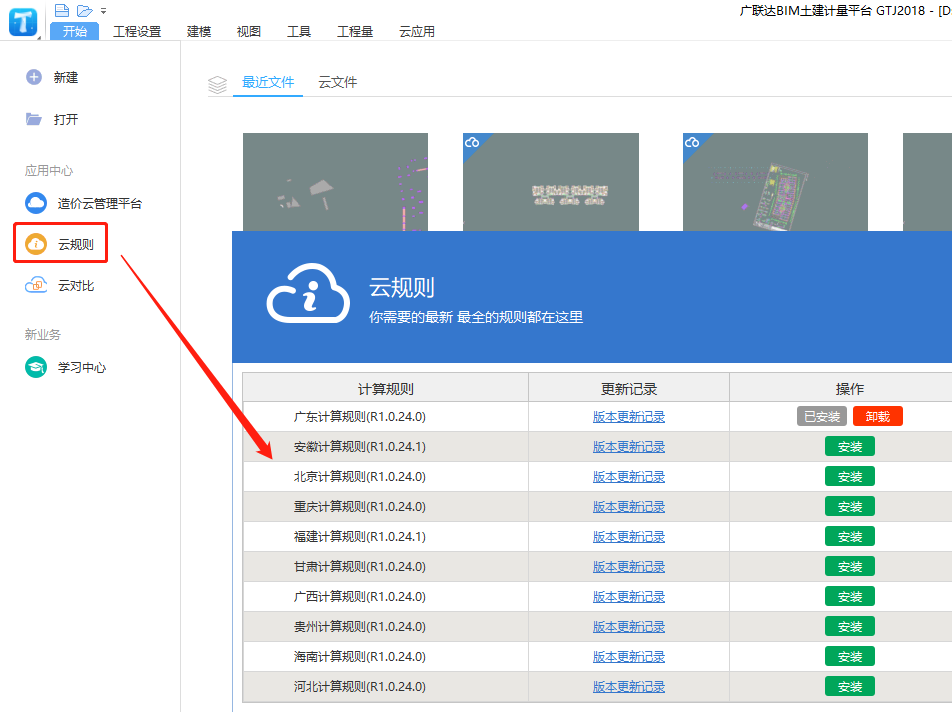This screenshot has width=952, height=712.
Task: Install 重庆计算规则
Action: 849,506
